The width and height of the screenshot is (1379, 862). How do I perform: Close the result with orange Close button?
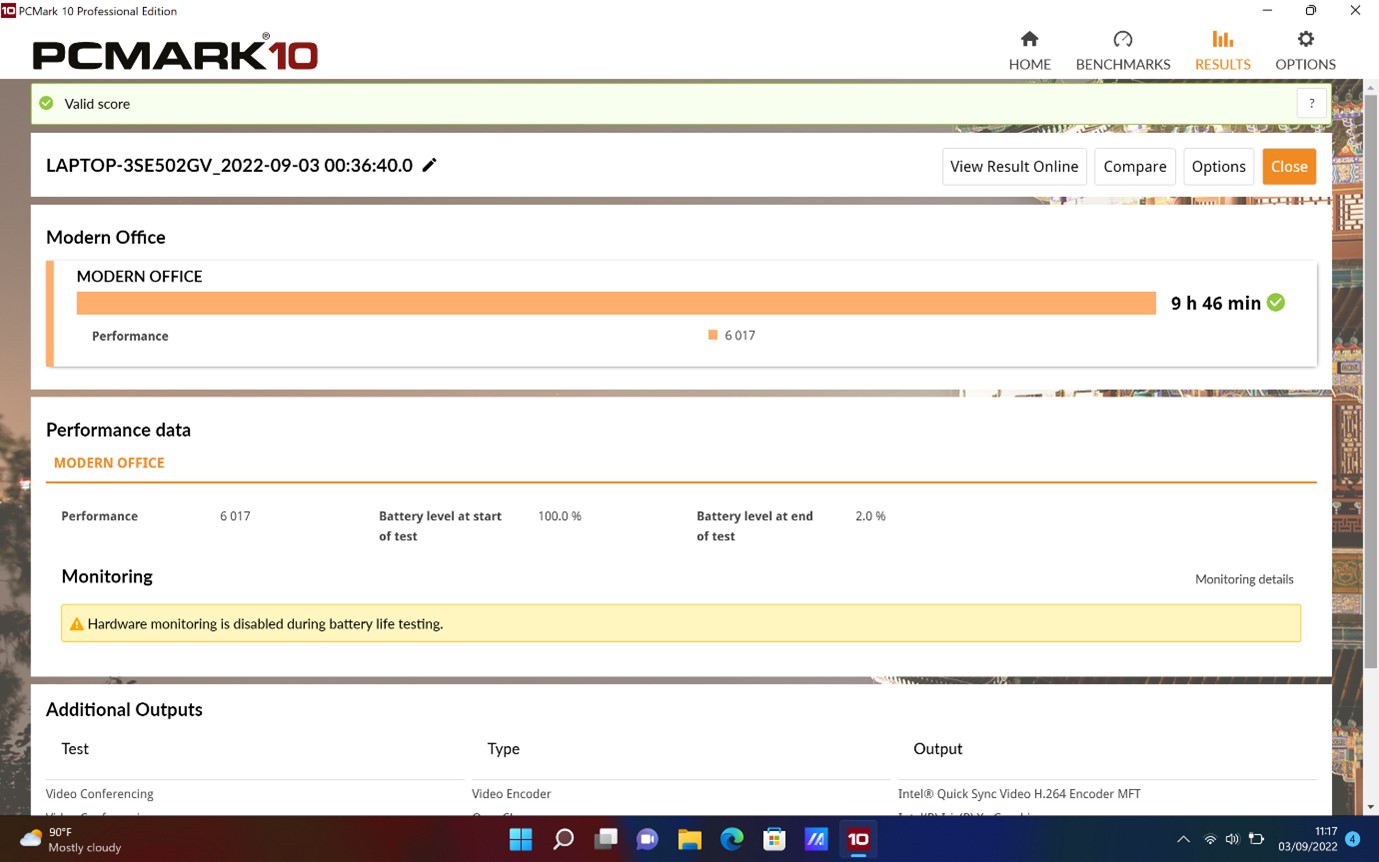coord(1288,166)
